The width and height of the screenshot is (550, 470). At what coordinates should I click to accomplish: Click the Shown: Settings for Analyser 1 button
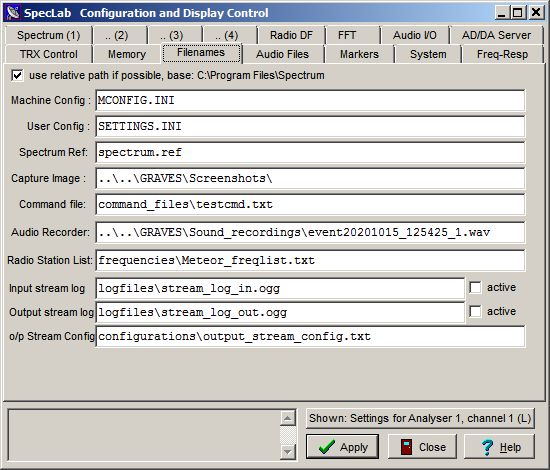[420, 418]
